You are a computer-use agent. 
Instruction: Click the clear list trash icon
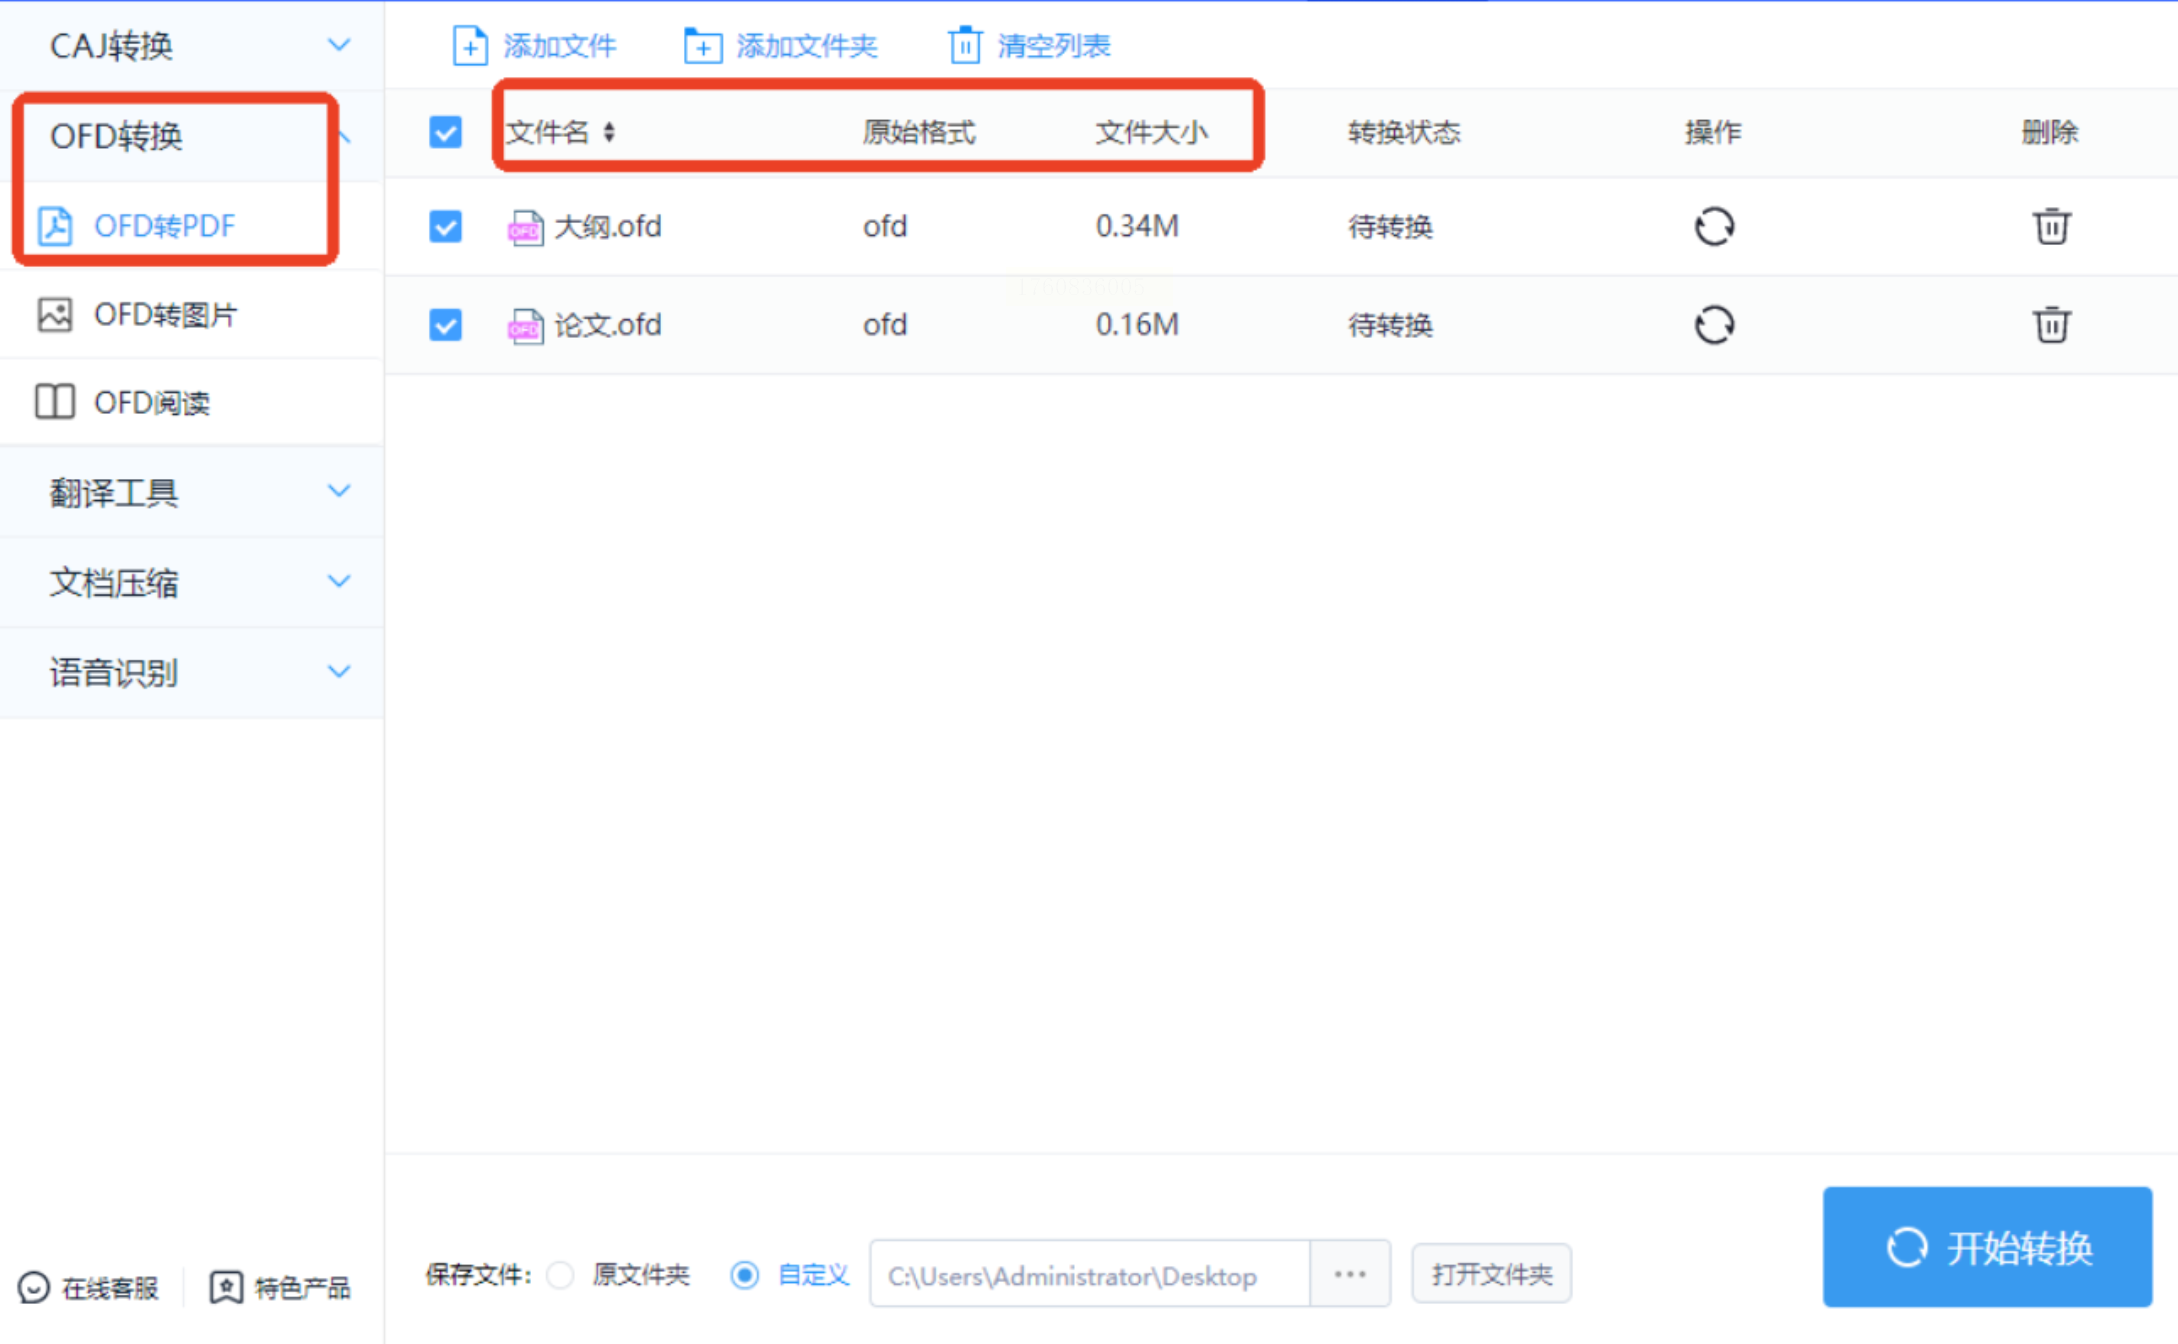point(965,46)
